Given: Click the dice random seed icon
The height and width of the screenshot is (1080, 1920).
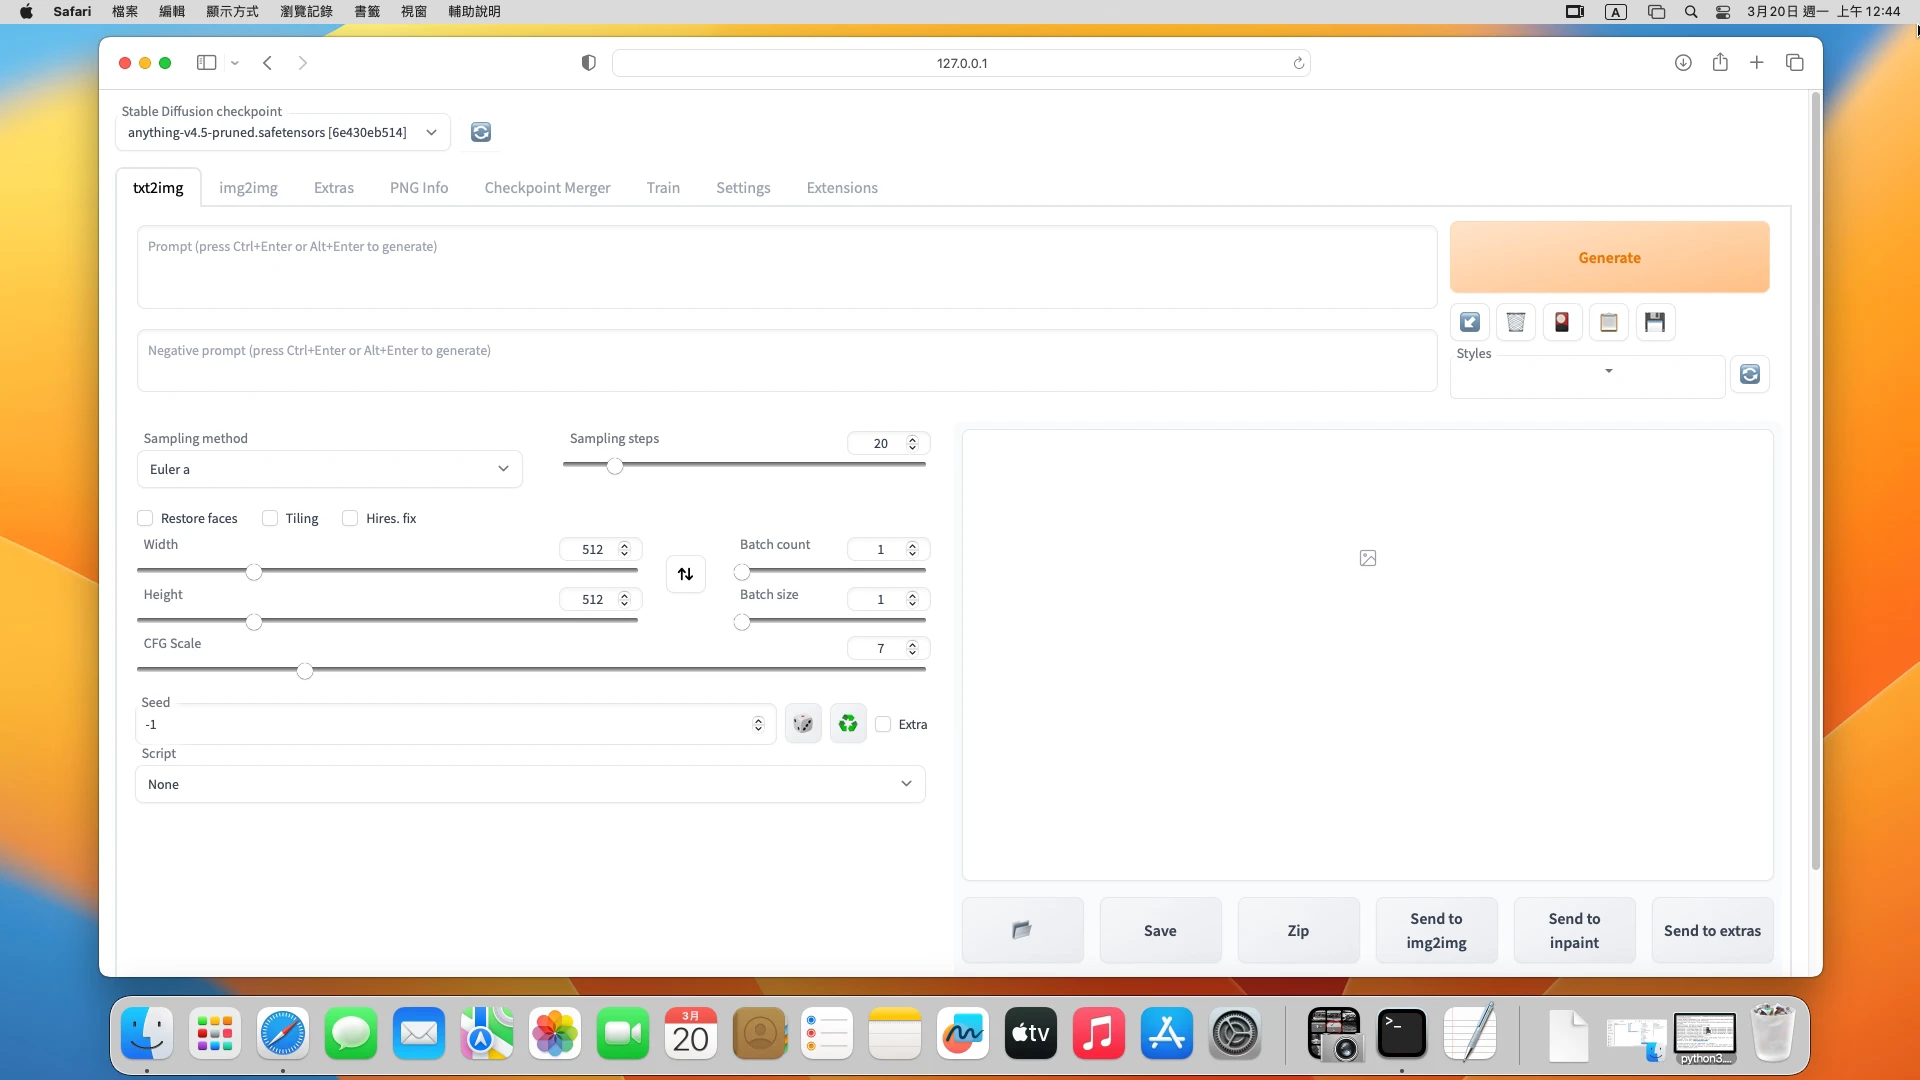Looking at the screenshot, I should (x=803, y=724).
